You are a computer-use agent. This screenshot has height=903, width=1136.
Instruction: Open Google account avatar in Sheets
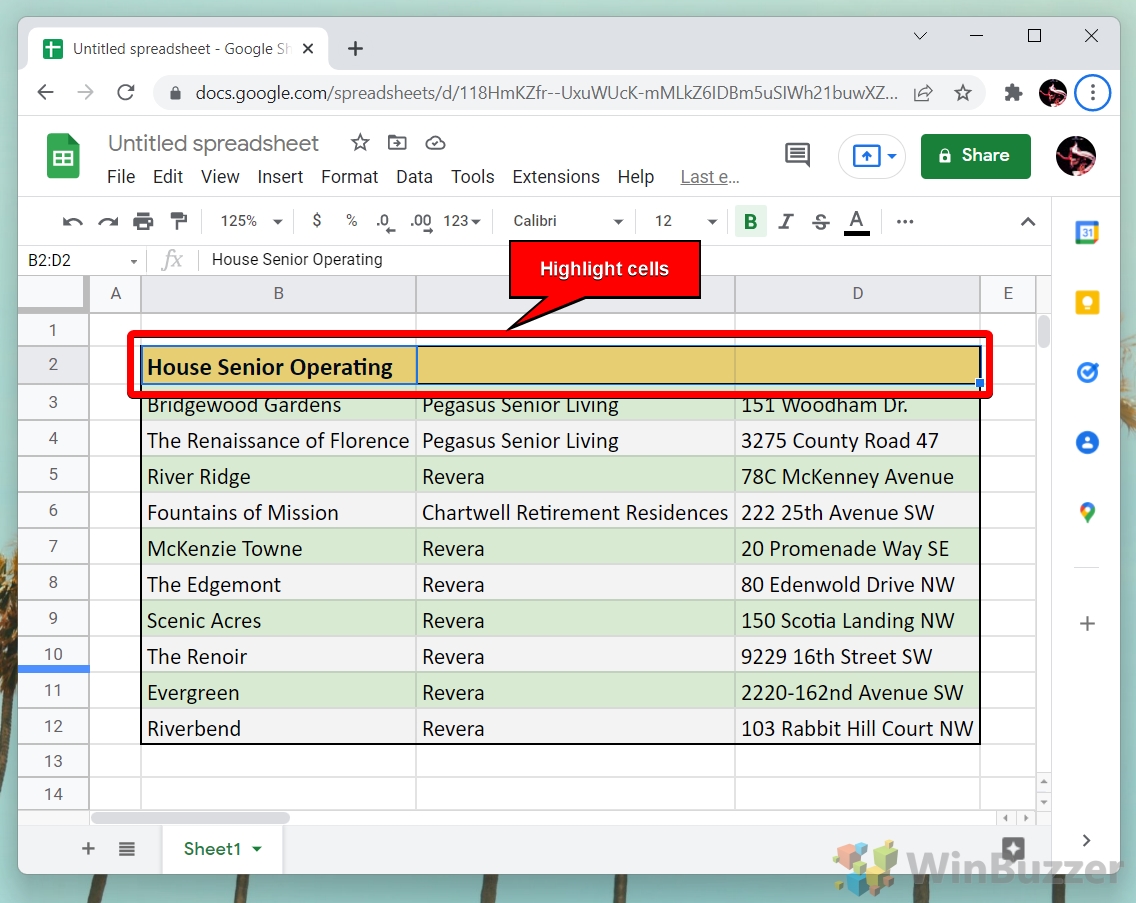point(1075,156)
